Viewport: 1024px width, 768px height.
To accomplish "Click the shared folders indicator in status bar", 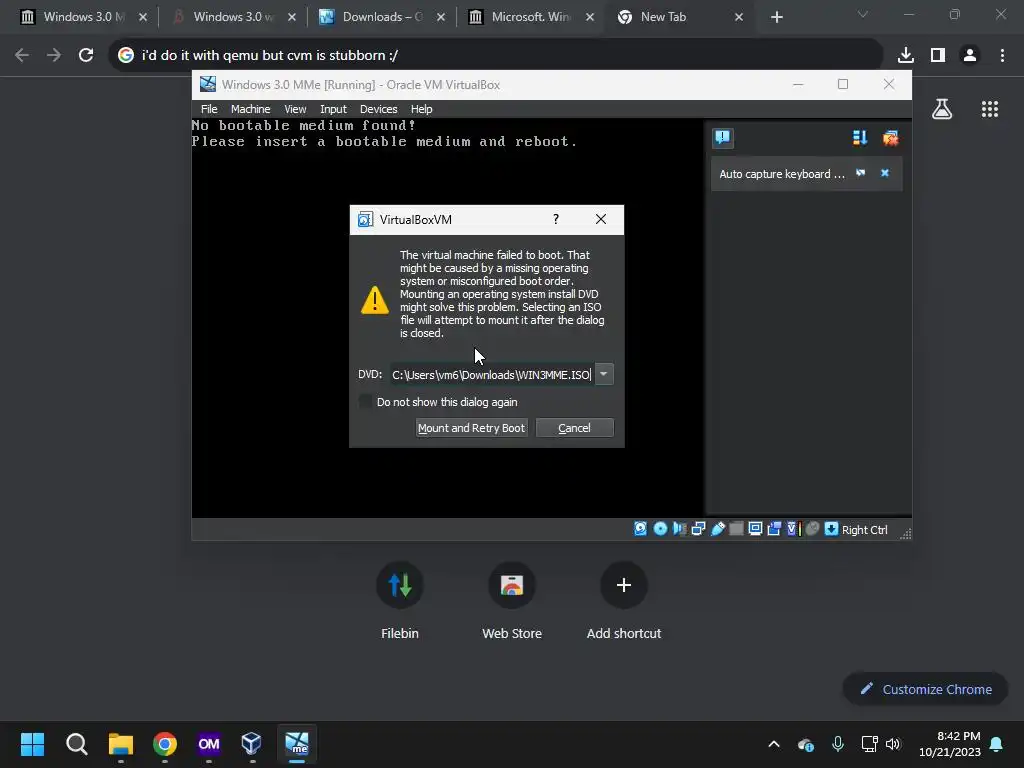I will [736, 529].
